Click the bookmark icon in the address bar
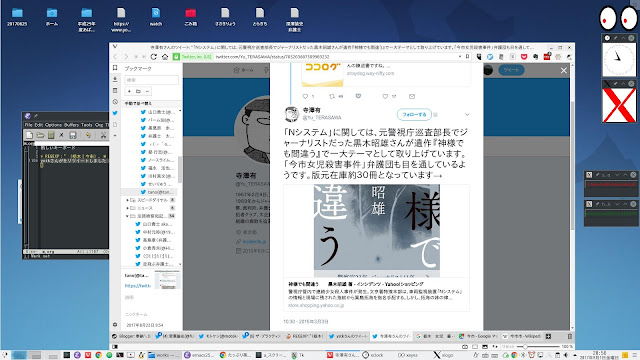Image resolution: width=640 pixels, height=360 pixels. pos(467,57)
